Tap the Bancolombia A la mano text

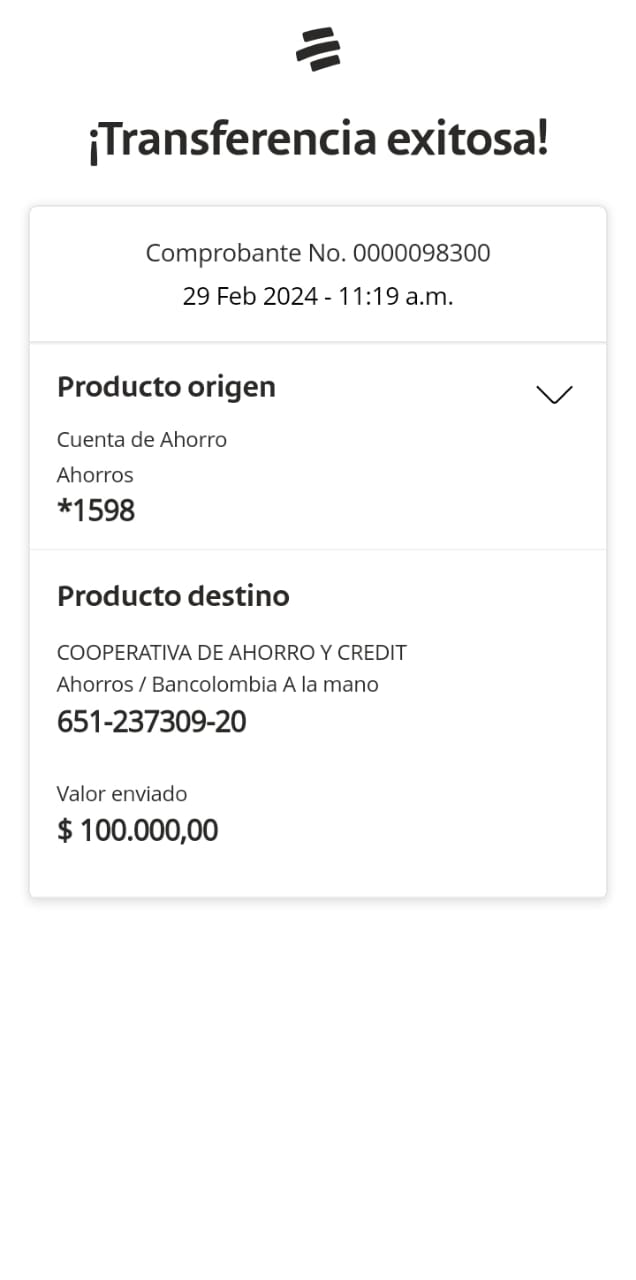(265, 685)
